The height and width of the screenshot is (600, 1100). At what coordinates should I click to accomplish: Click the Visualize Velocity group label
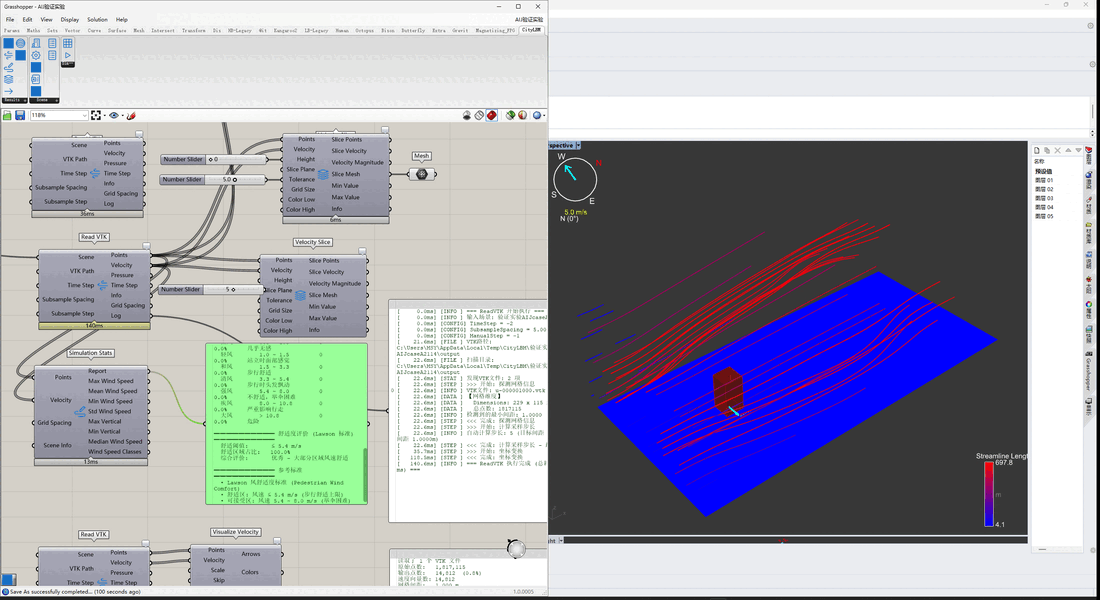[x=236, y=532]
